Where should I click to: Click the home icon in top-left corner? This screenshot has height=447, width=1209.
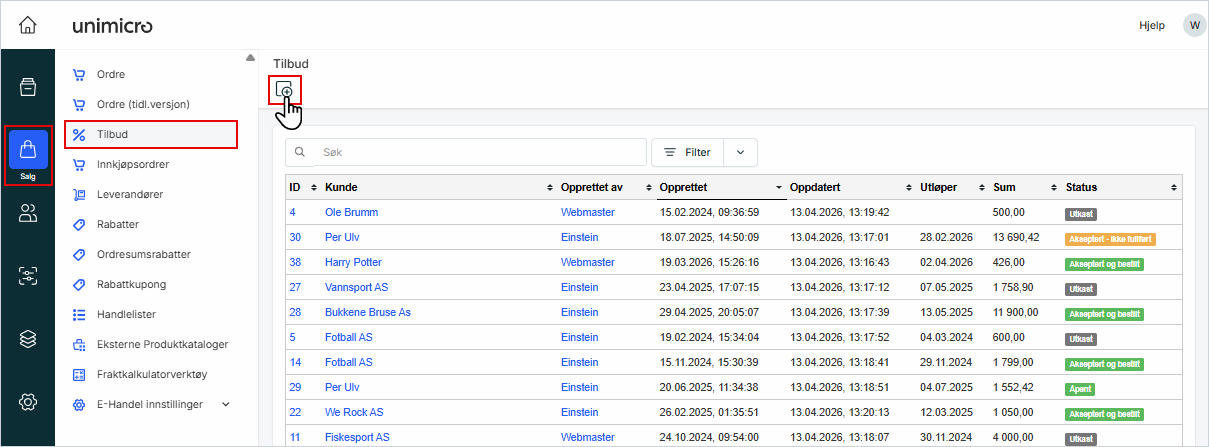[x=28, y=25]
